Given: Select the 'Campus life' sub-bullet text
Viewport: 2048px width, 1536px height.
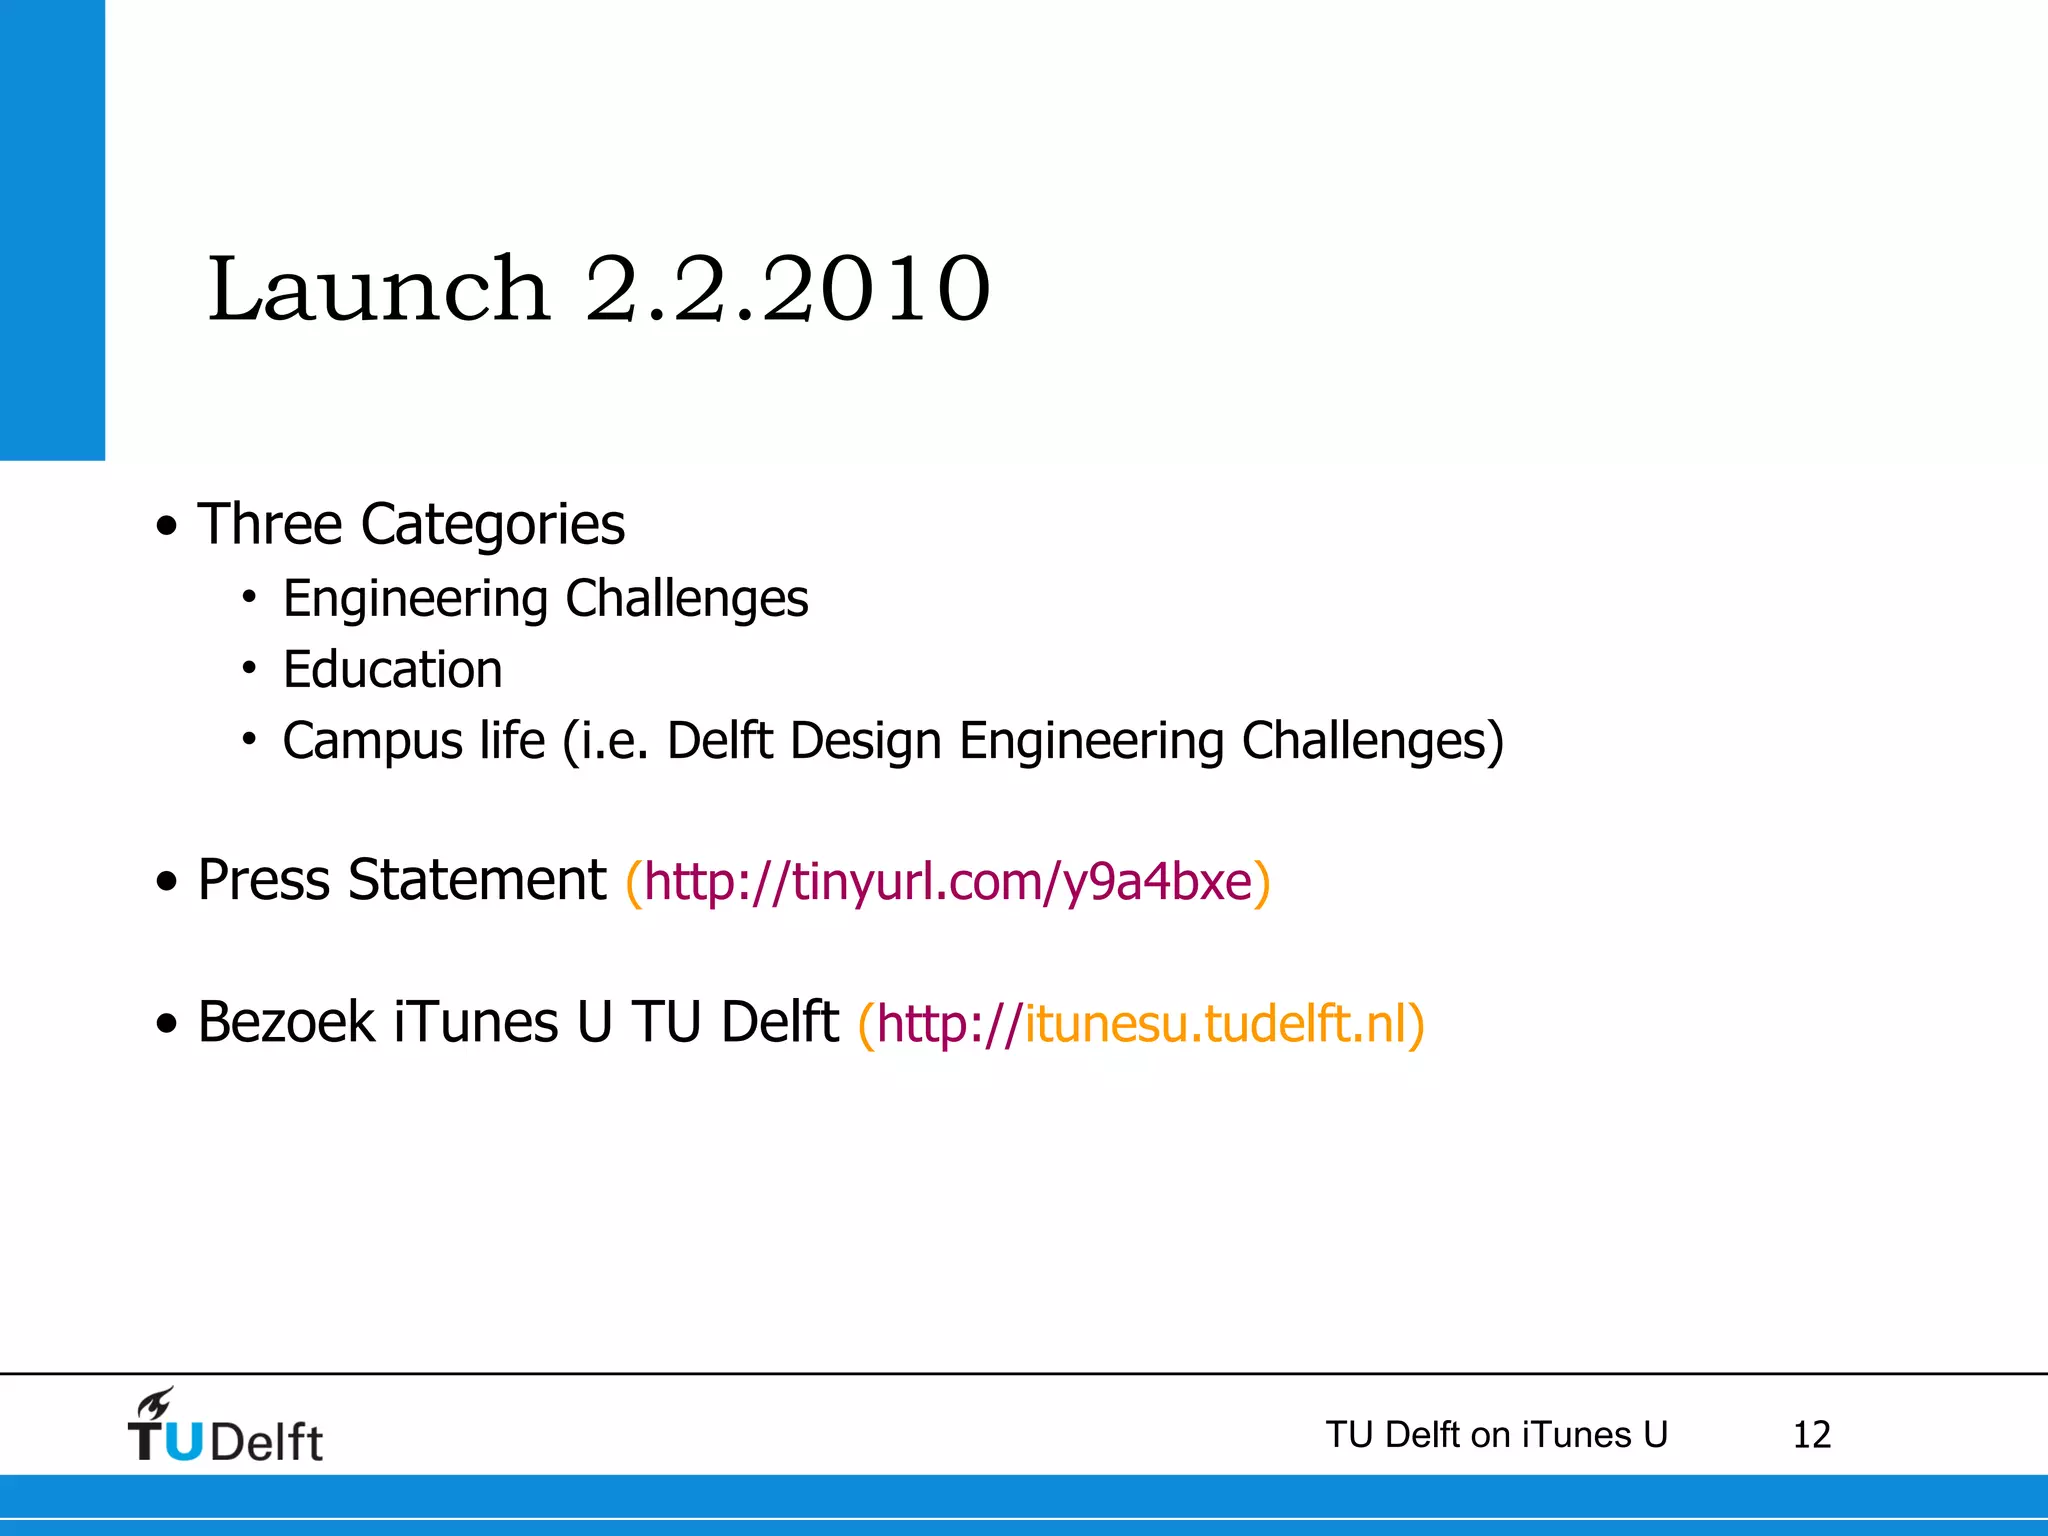Looking at the screenshot, I should tap(893, 741).
